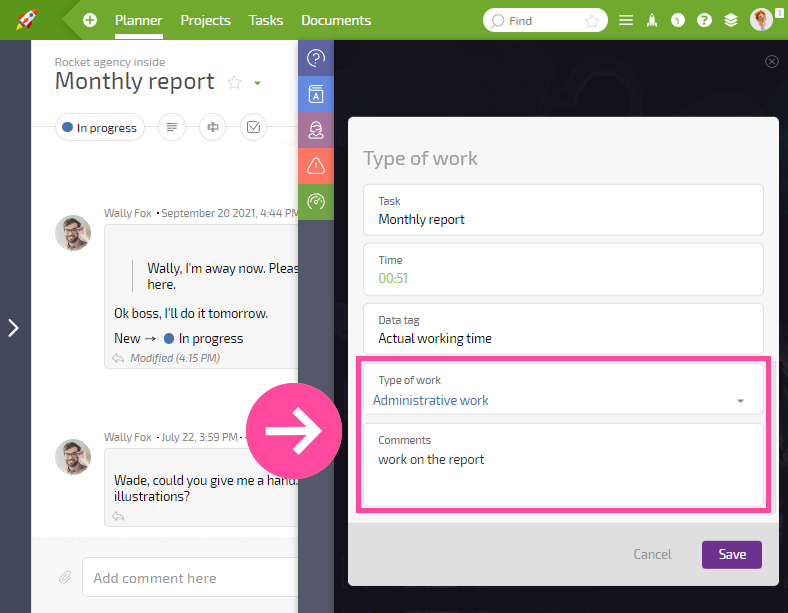Star the Monthly report task
Screen dimensions: 788x613
point(234,82)
